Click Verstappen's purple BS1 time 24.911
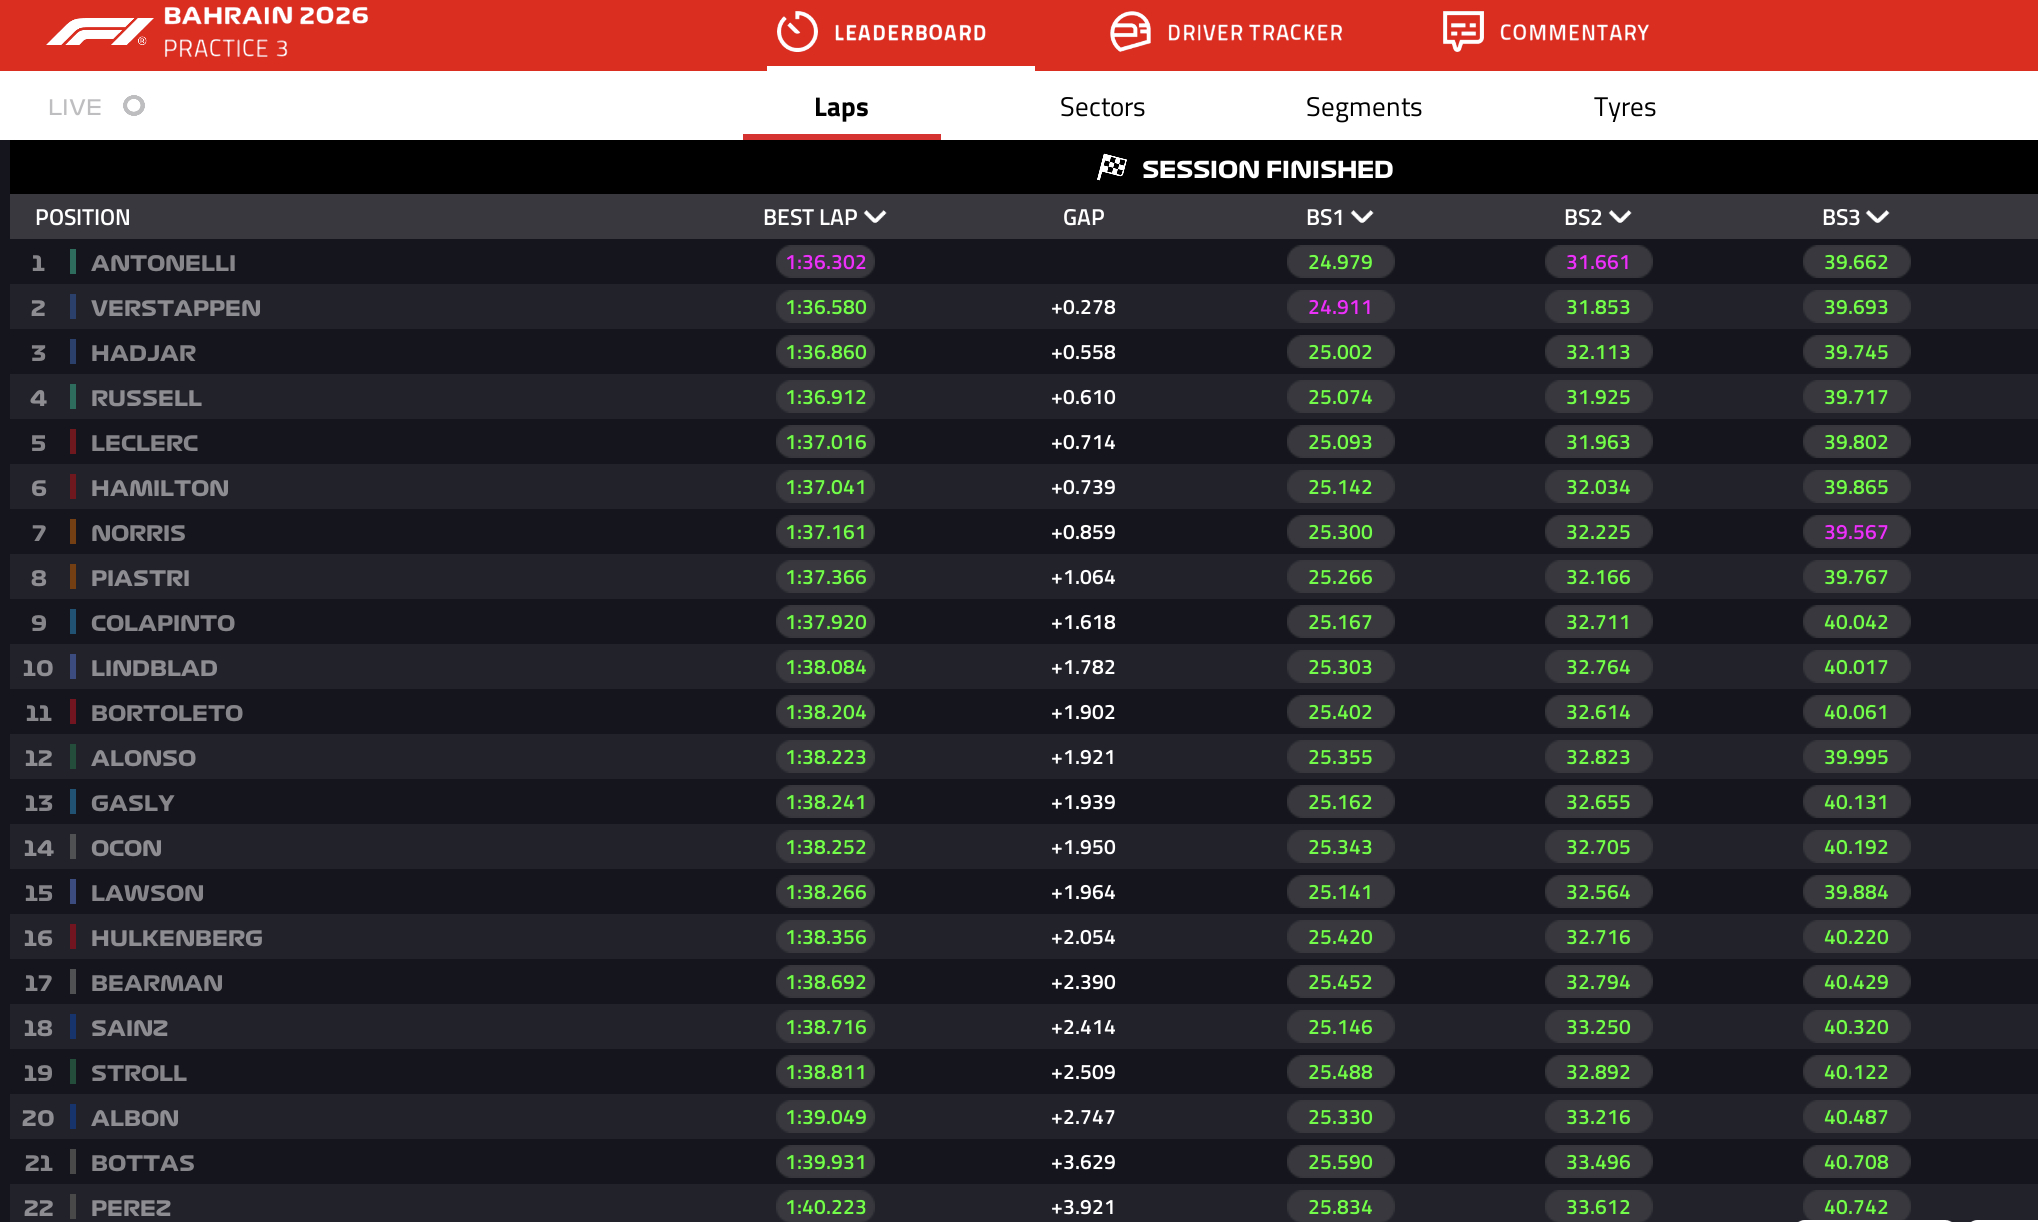Screen dimensions: 2038x1222 [1340, 307]
